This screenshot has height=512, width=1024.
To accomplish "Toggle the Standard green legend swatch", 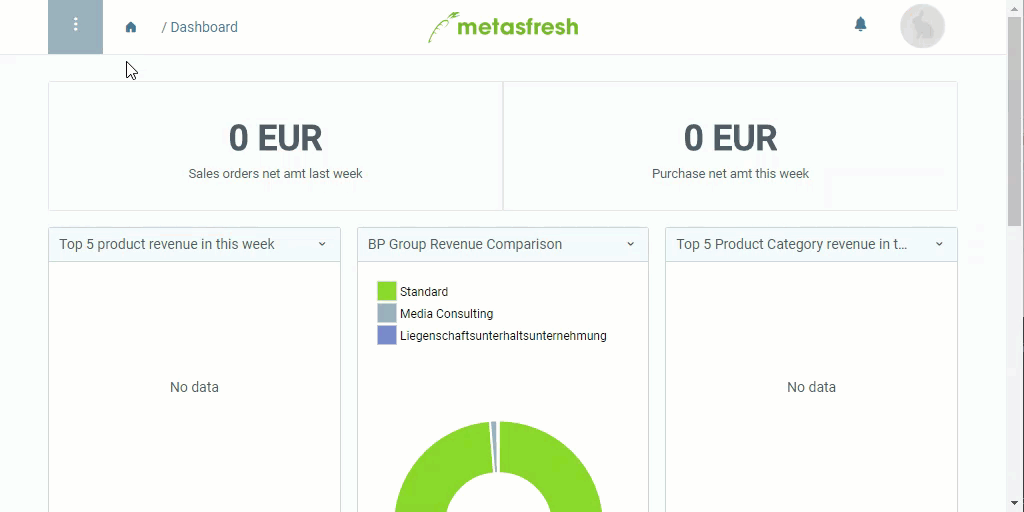I will (x=387, y=291).
